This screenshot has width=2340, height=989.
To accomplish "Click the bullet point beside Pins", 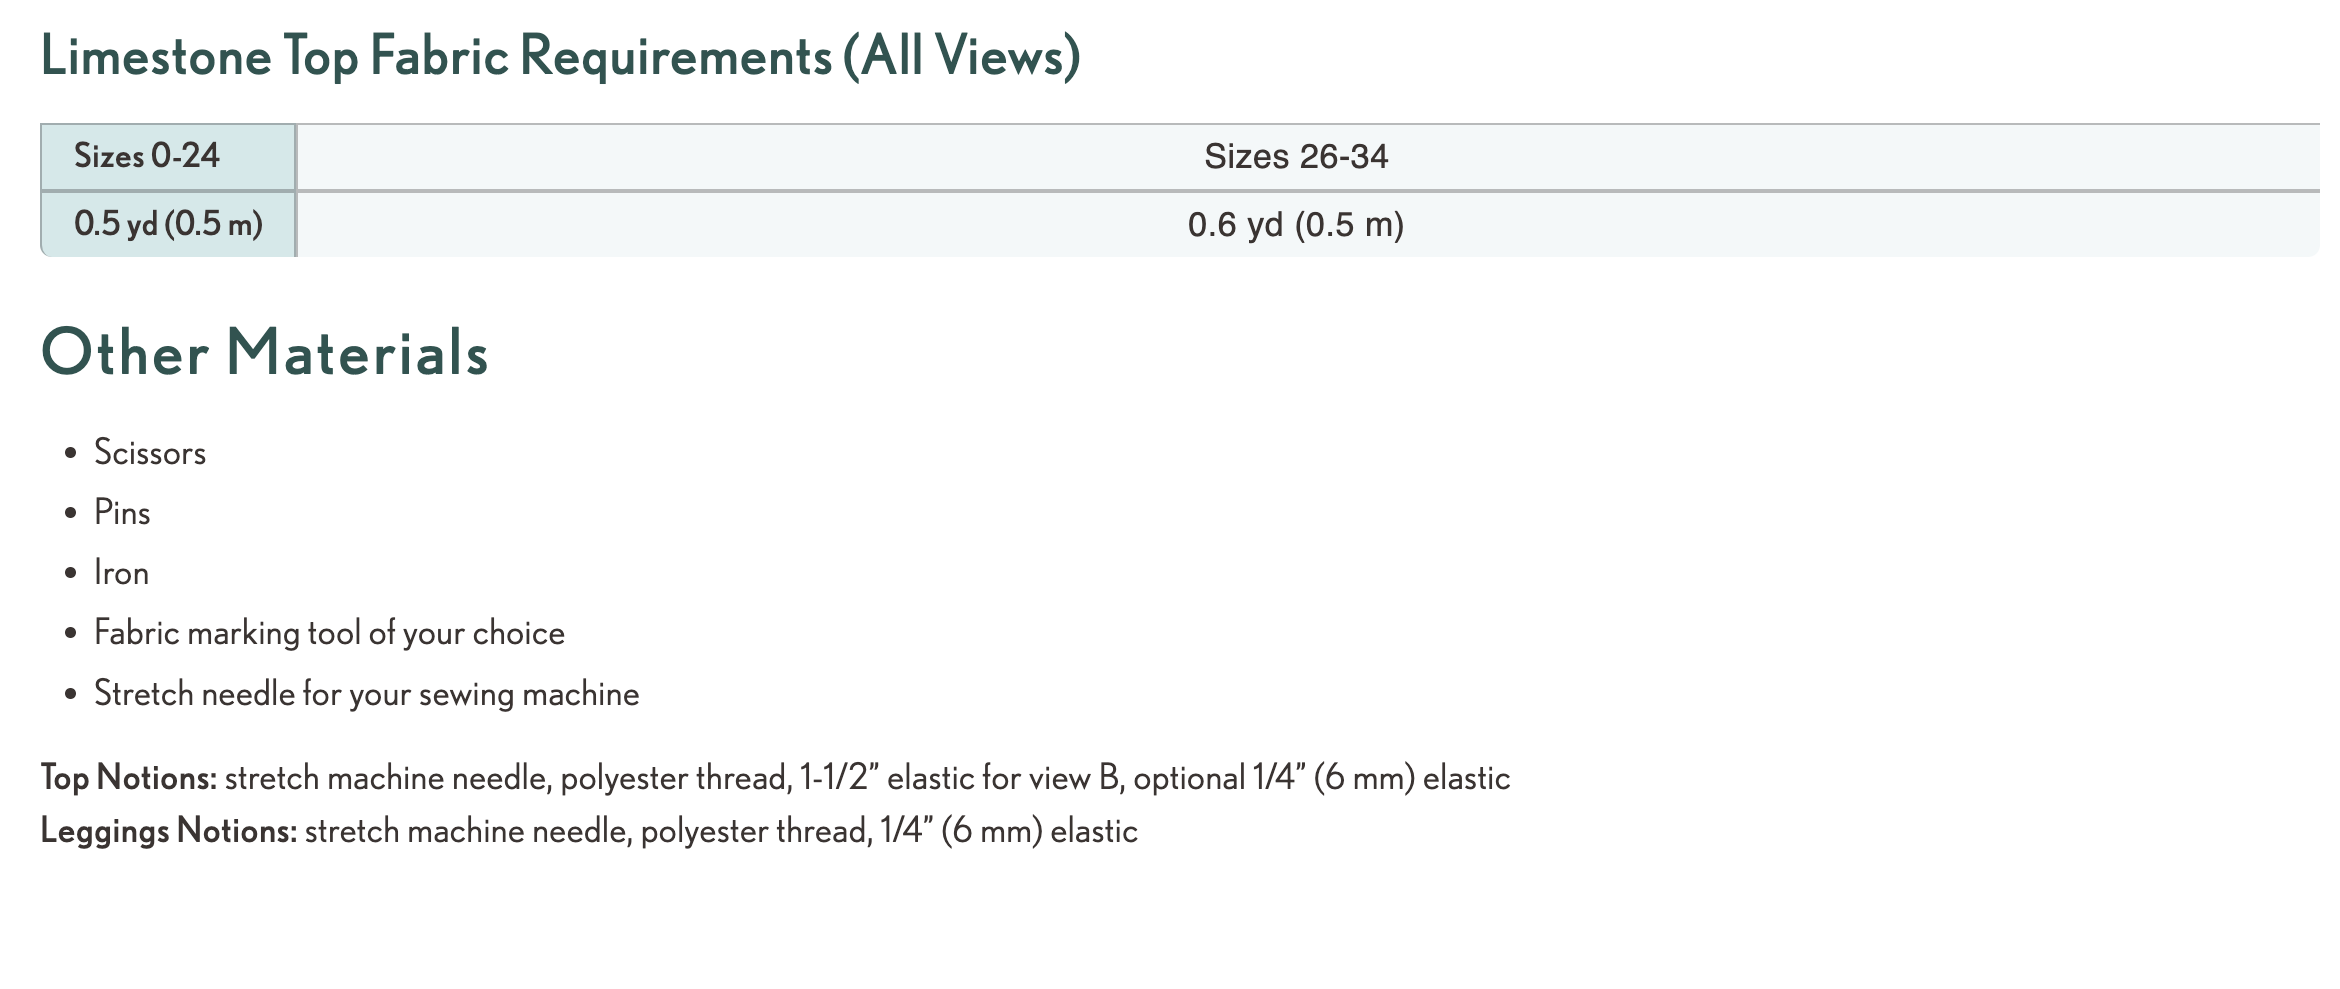I will (70, 514).
